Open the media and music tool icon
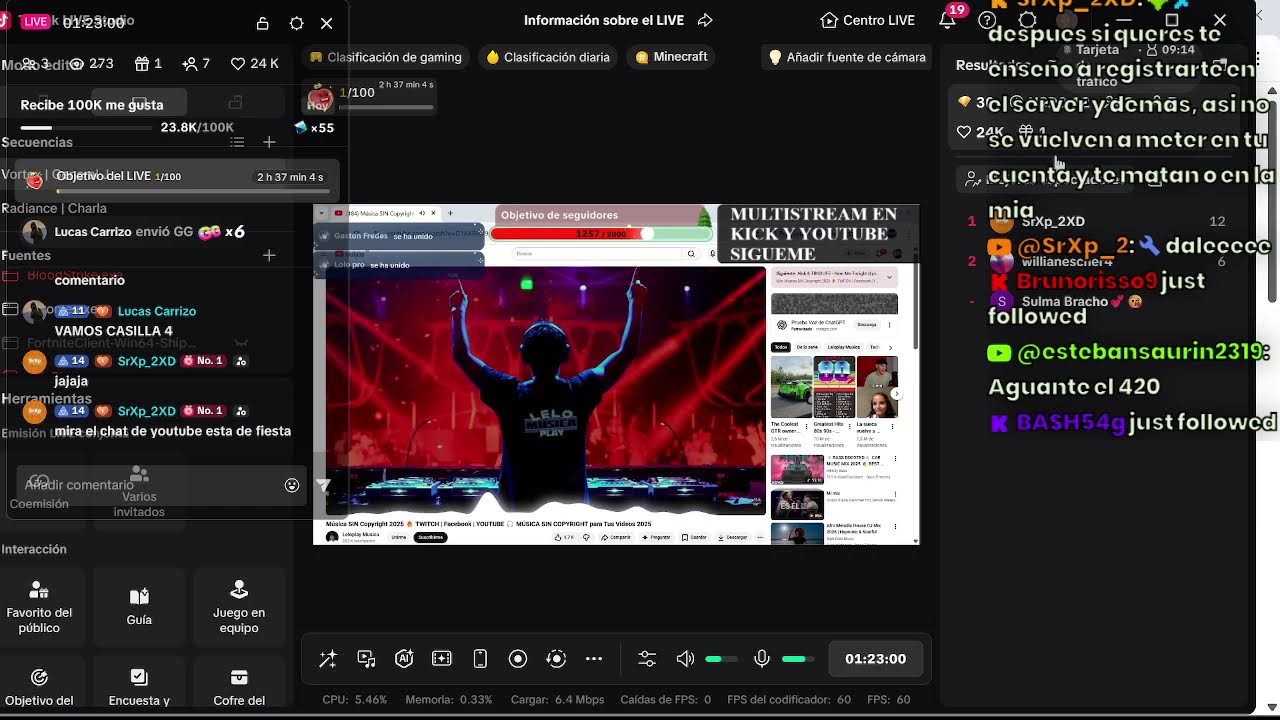This screenshot has height=720, width=1280. (366, 659)
